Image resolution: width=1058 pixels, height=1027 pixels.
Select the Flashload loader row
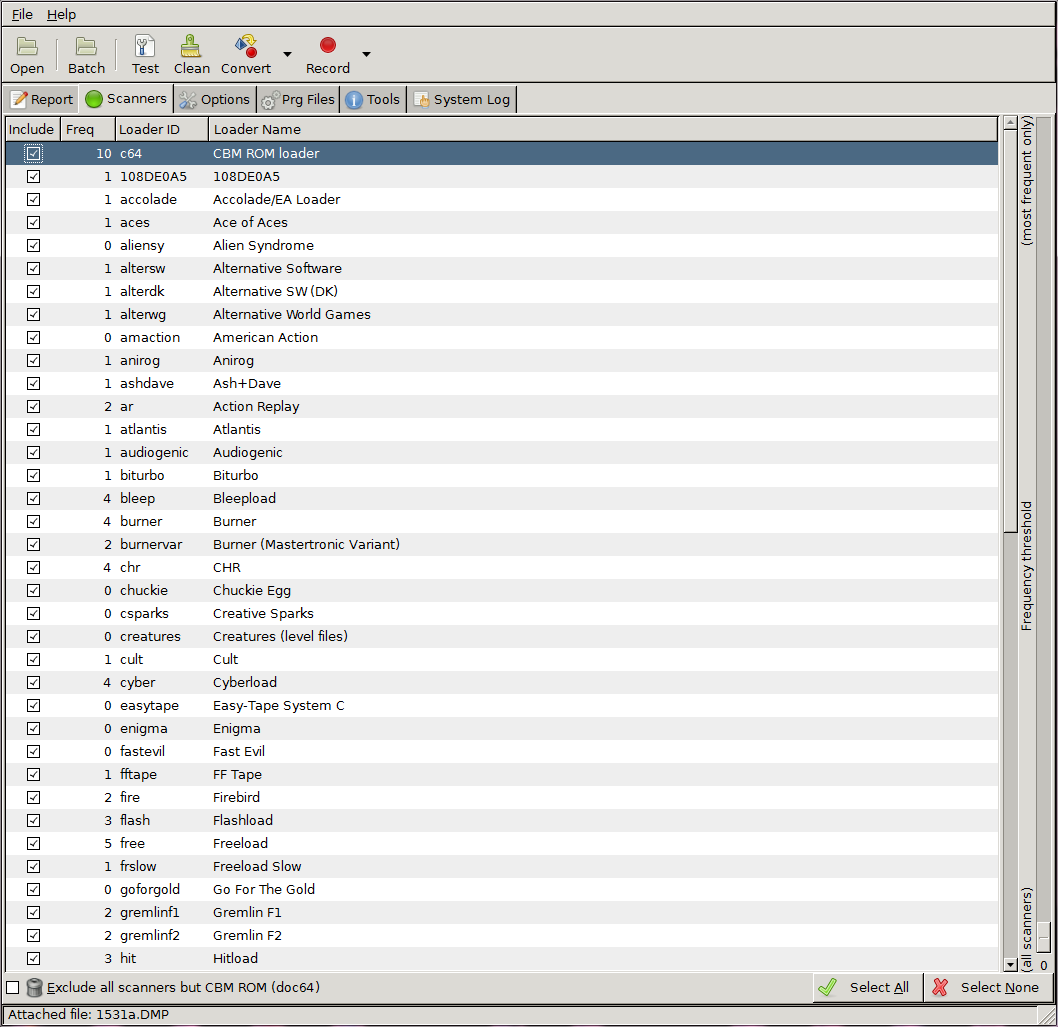pos(502,821)
